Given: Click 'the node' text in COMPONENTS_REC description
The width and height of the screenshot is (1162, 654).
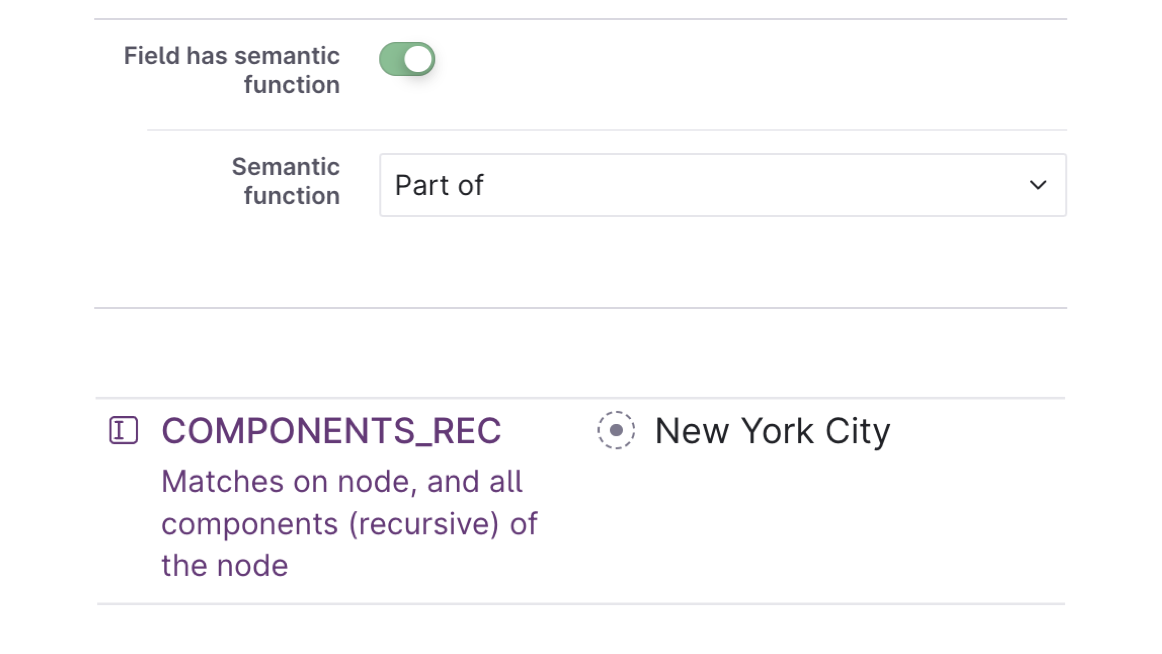Looking at the screenshot, I should tap(225, 566).
